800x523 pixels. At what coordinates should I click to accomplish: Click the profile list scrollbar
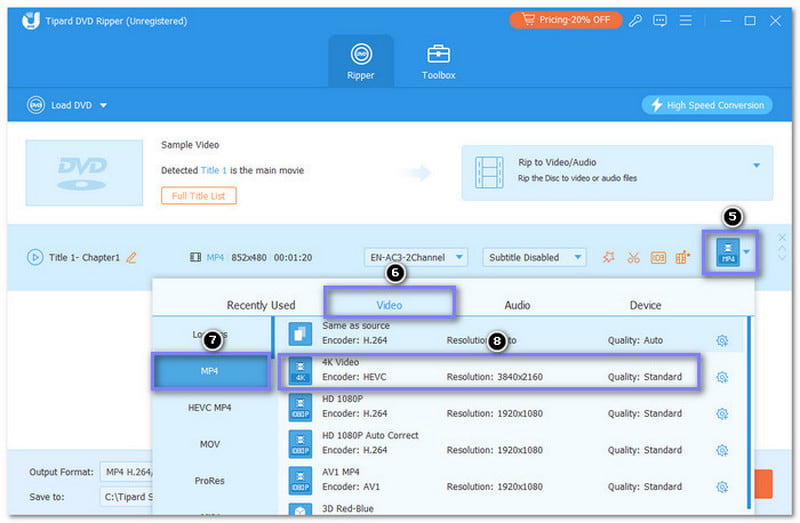click(748, 412)
